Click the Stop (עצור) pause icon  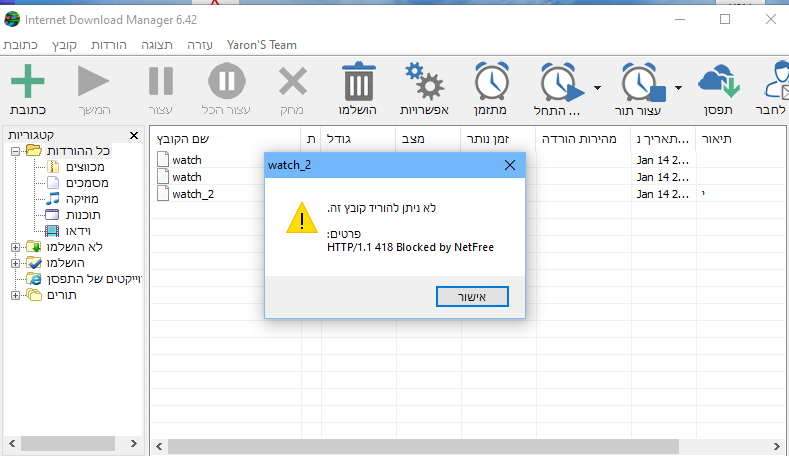(161, 81)
